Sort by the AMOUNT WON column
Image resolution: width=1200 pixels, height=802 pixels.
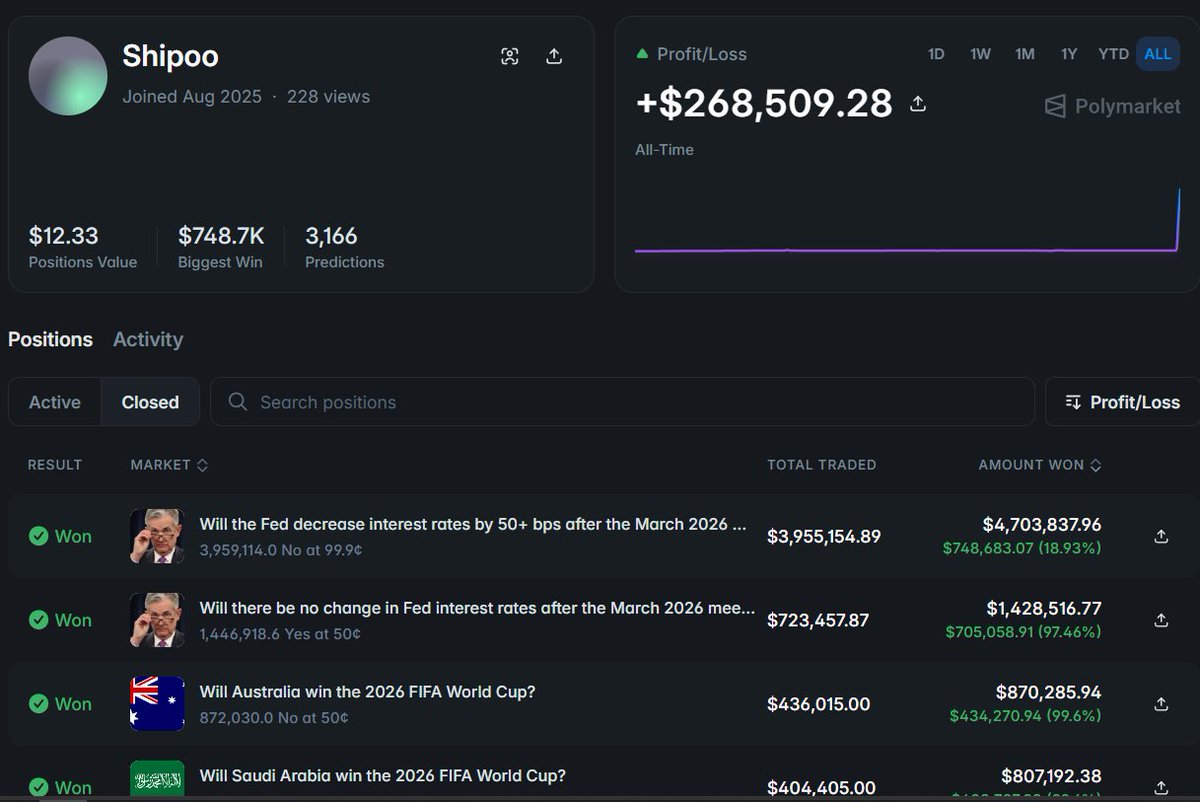coord(1040,465)
